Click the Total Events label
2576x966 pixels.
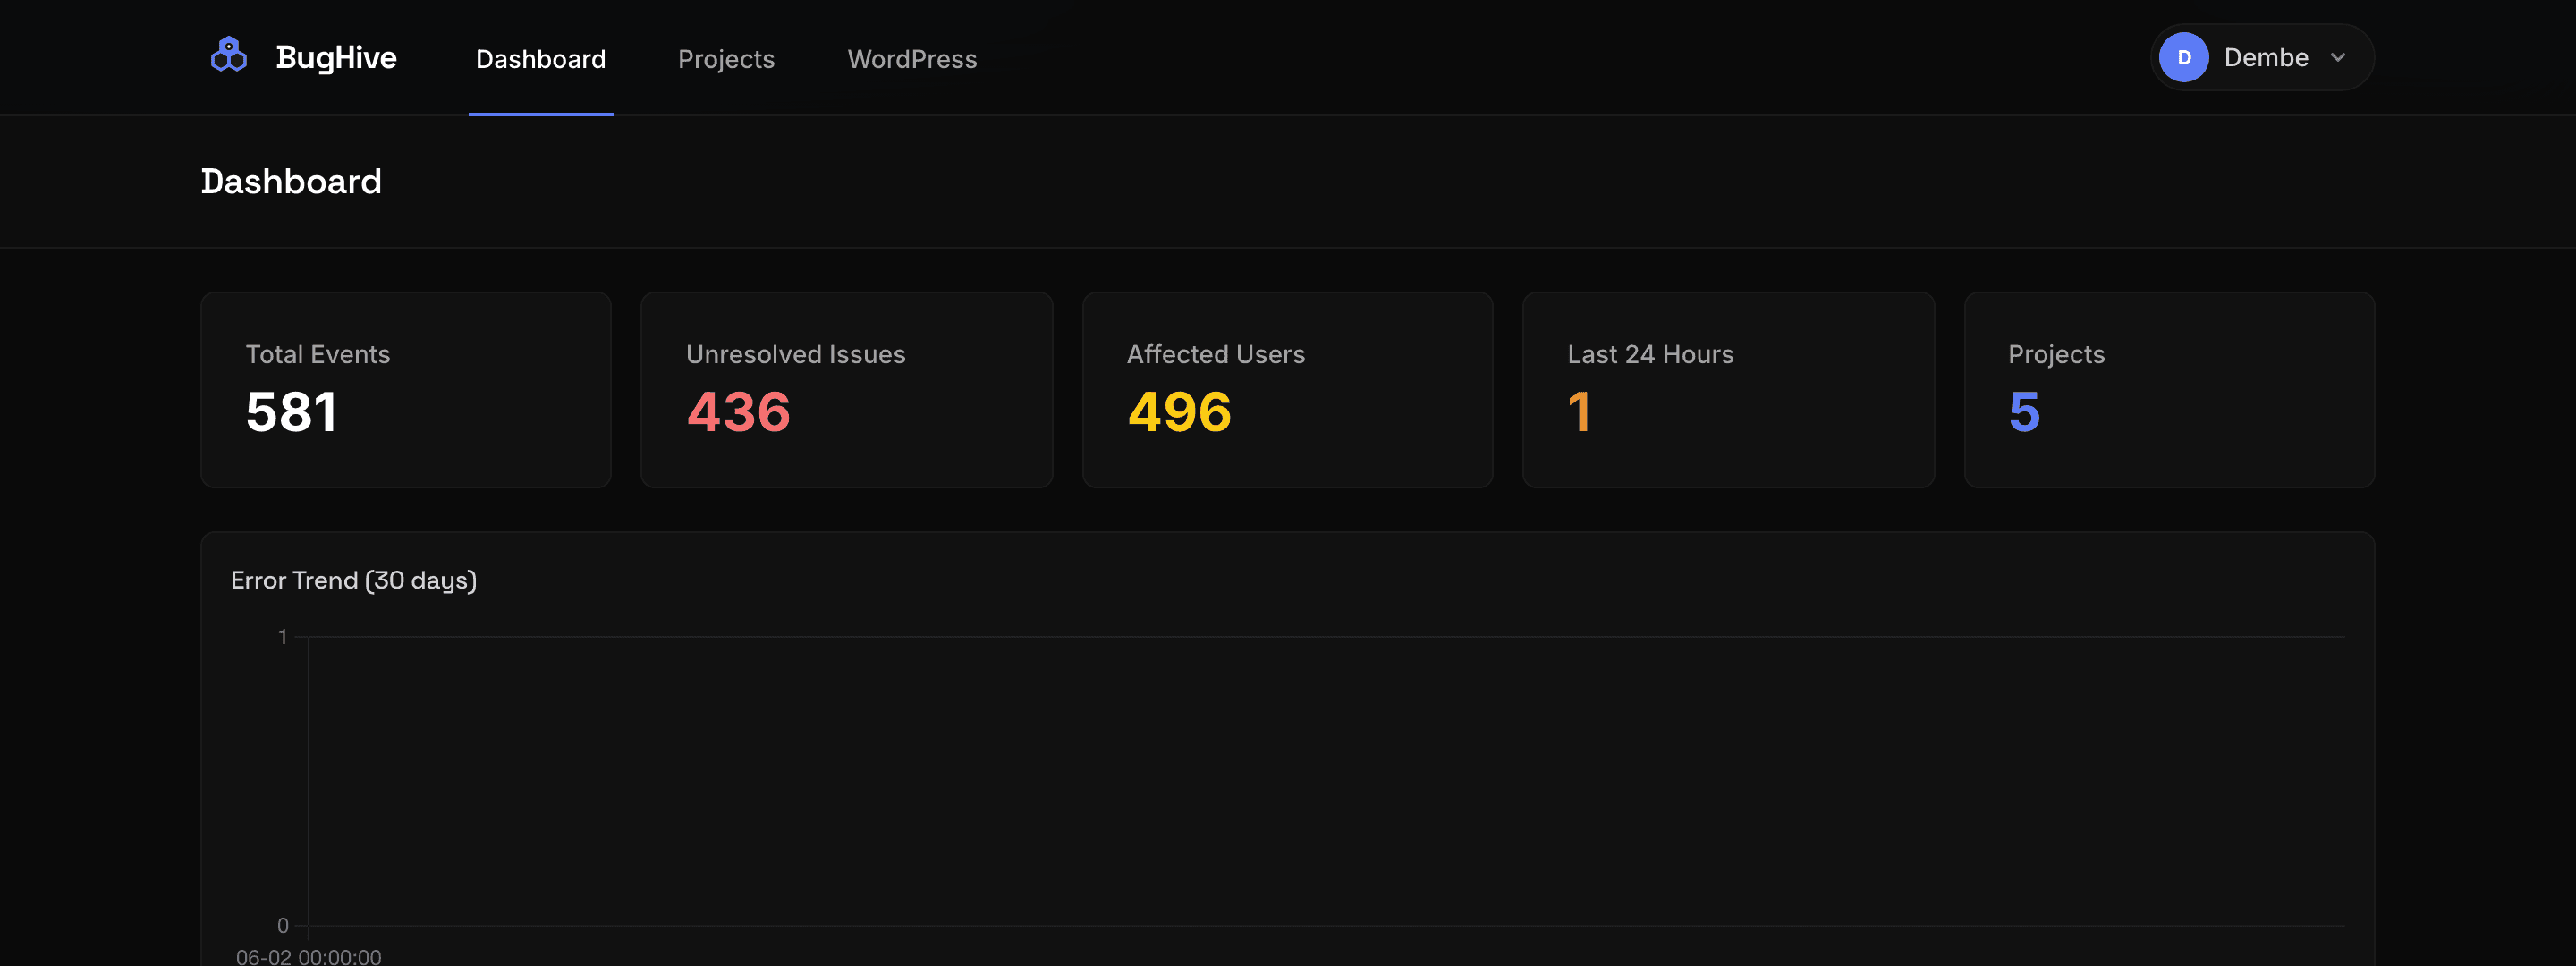coord(318,354)
